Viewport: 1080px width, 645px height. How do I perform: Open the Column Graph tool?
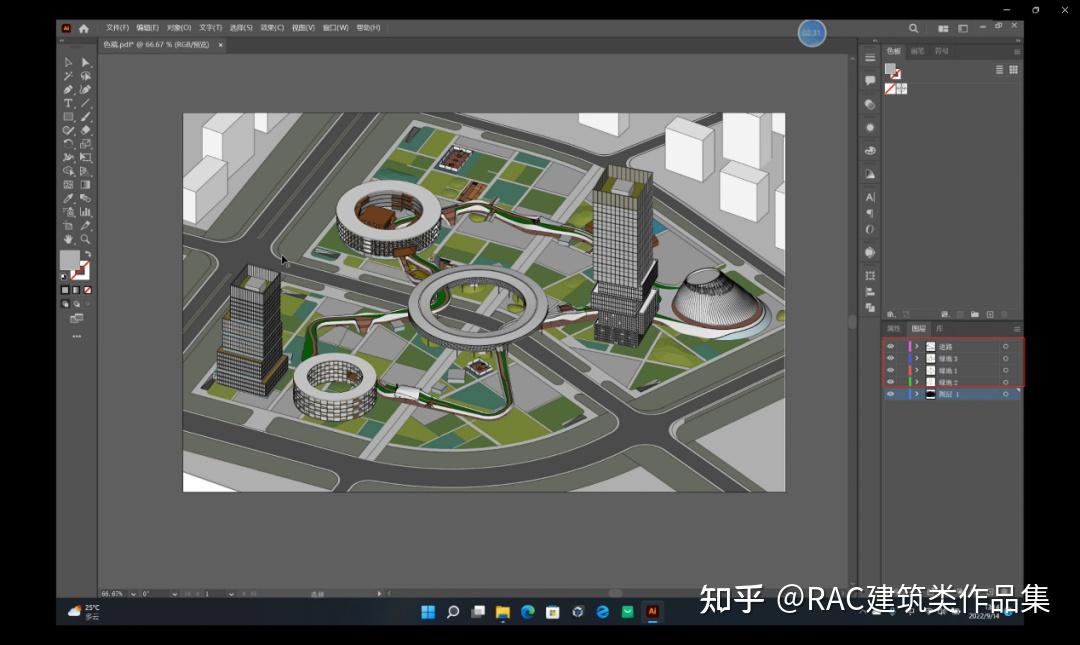click(86, 213)
